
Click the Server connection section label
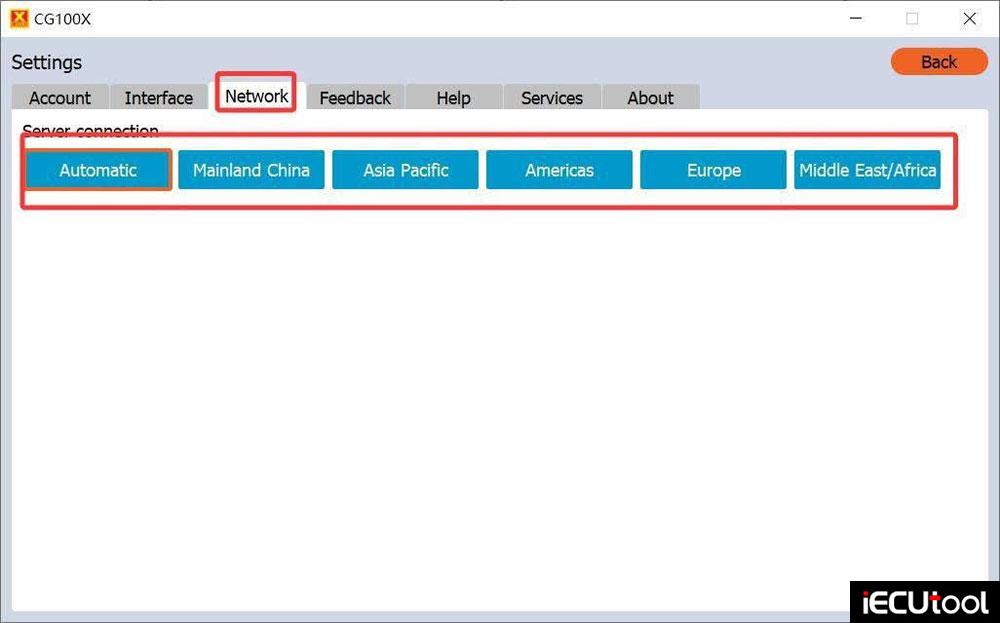tap(90, 130)
